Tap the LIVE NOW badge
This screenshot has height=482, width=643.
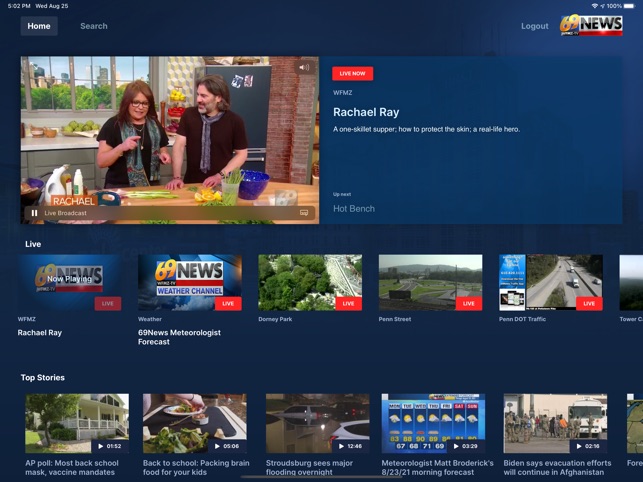[x=352, y=73]
